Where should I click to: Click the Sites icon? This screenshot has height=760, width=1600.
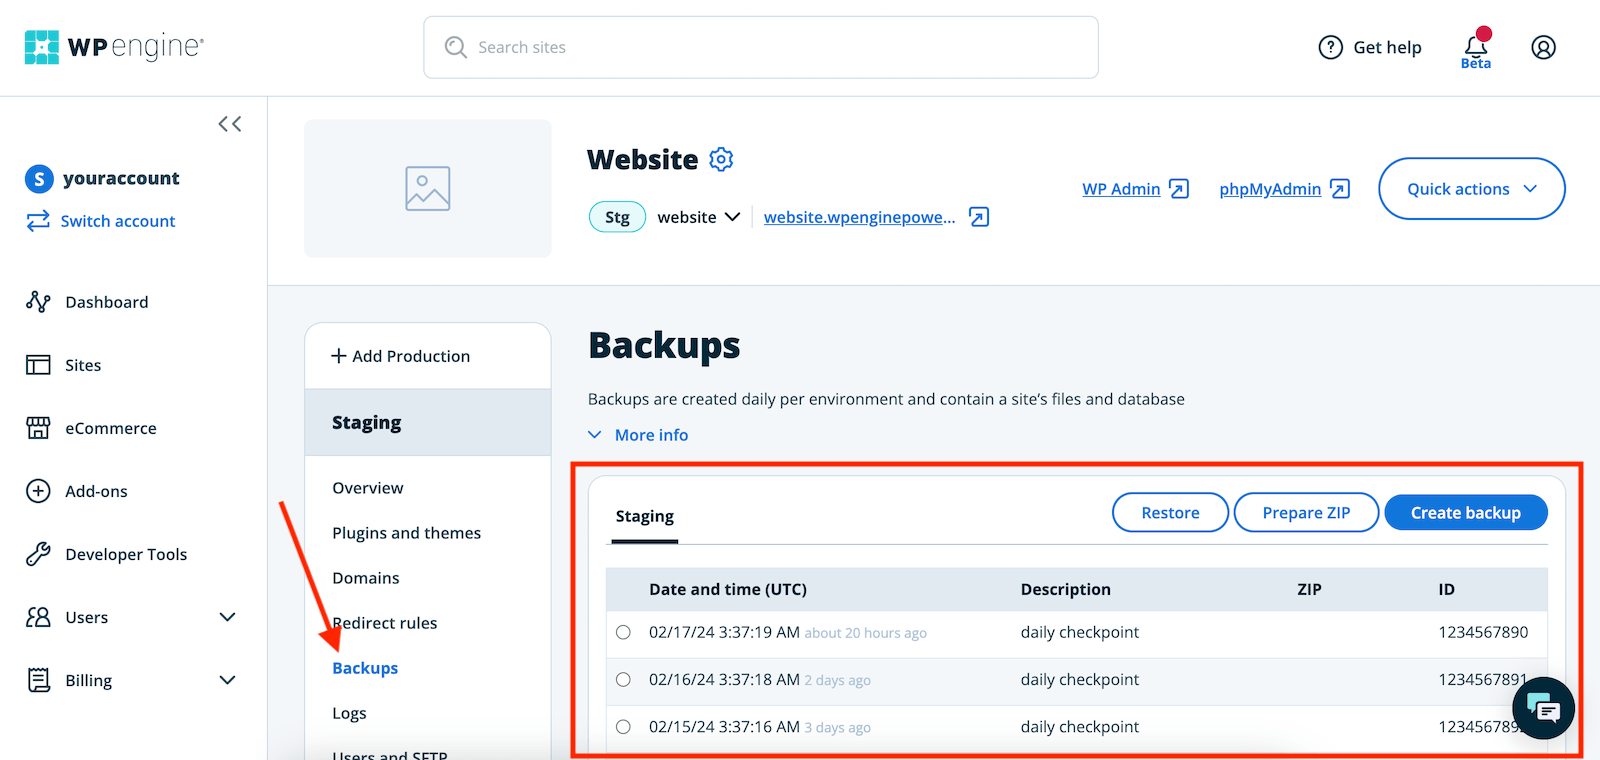tap(38, 365)
